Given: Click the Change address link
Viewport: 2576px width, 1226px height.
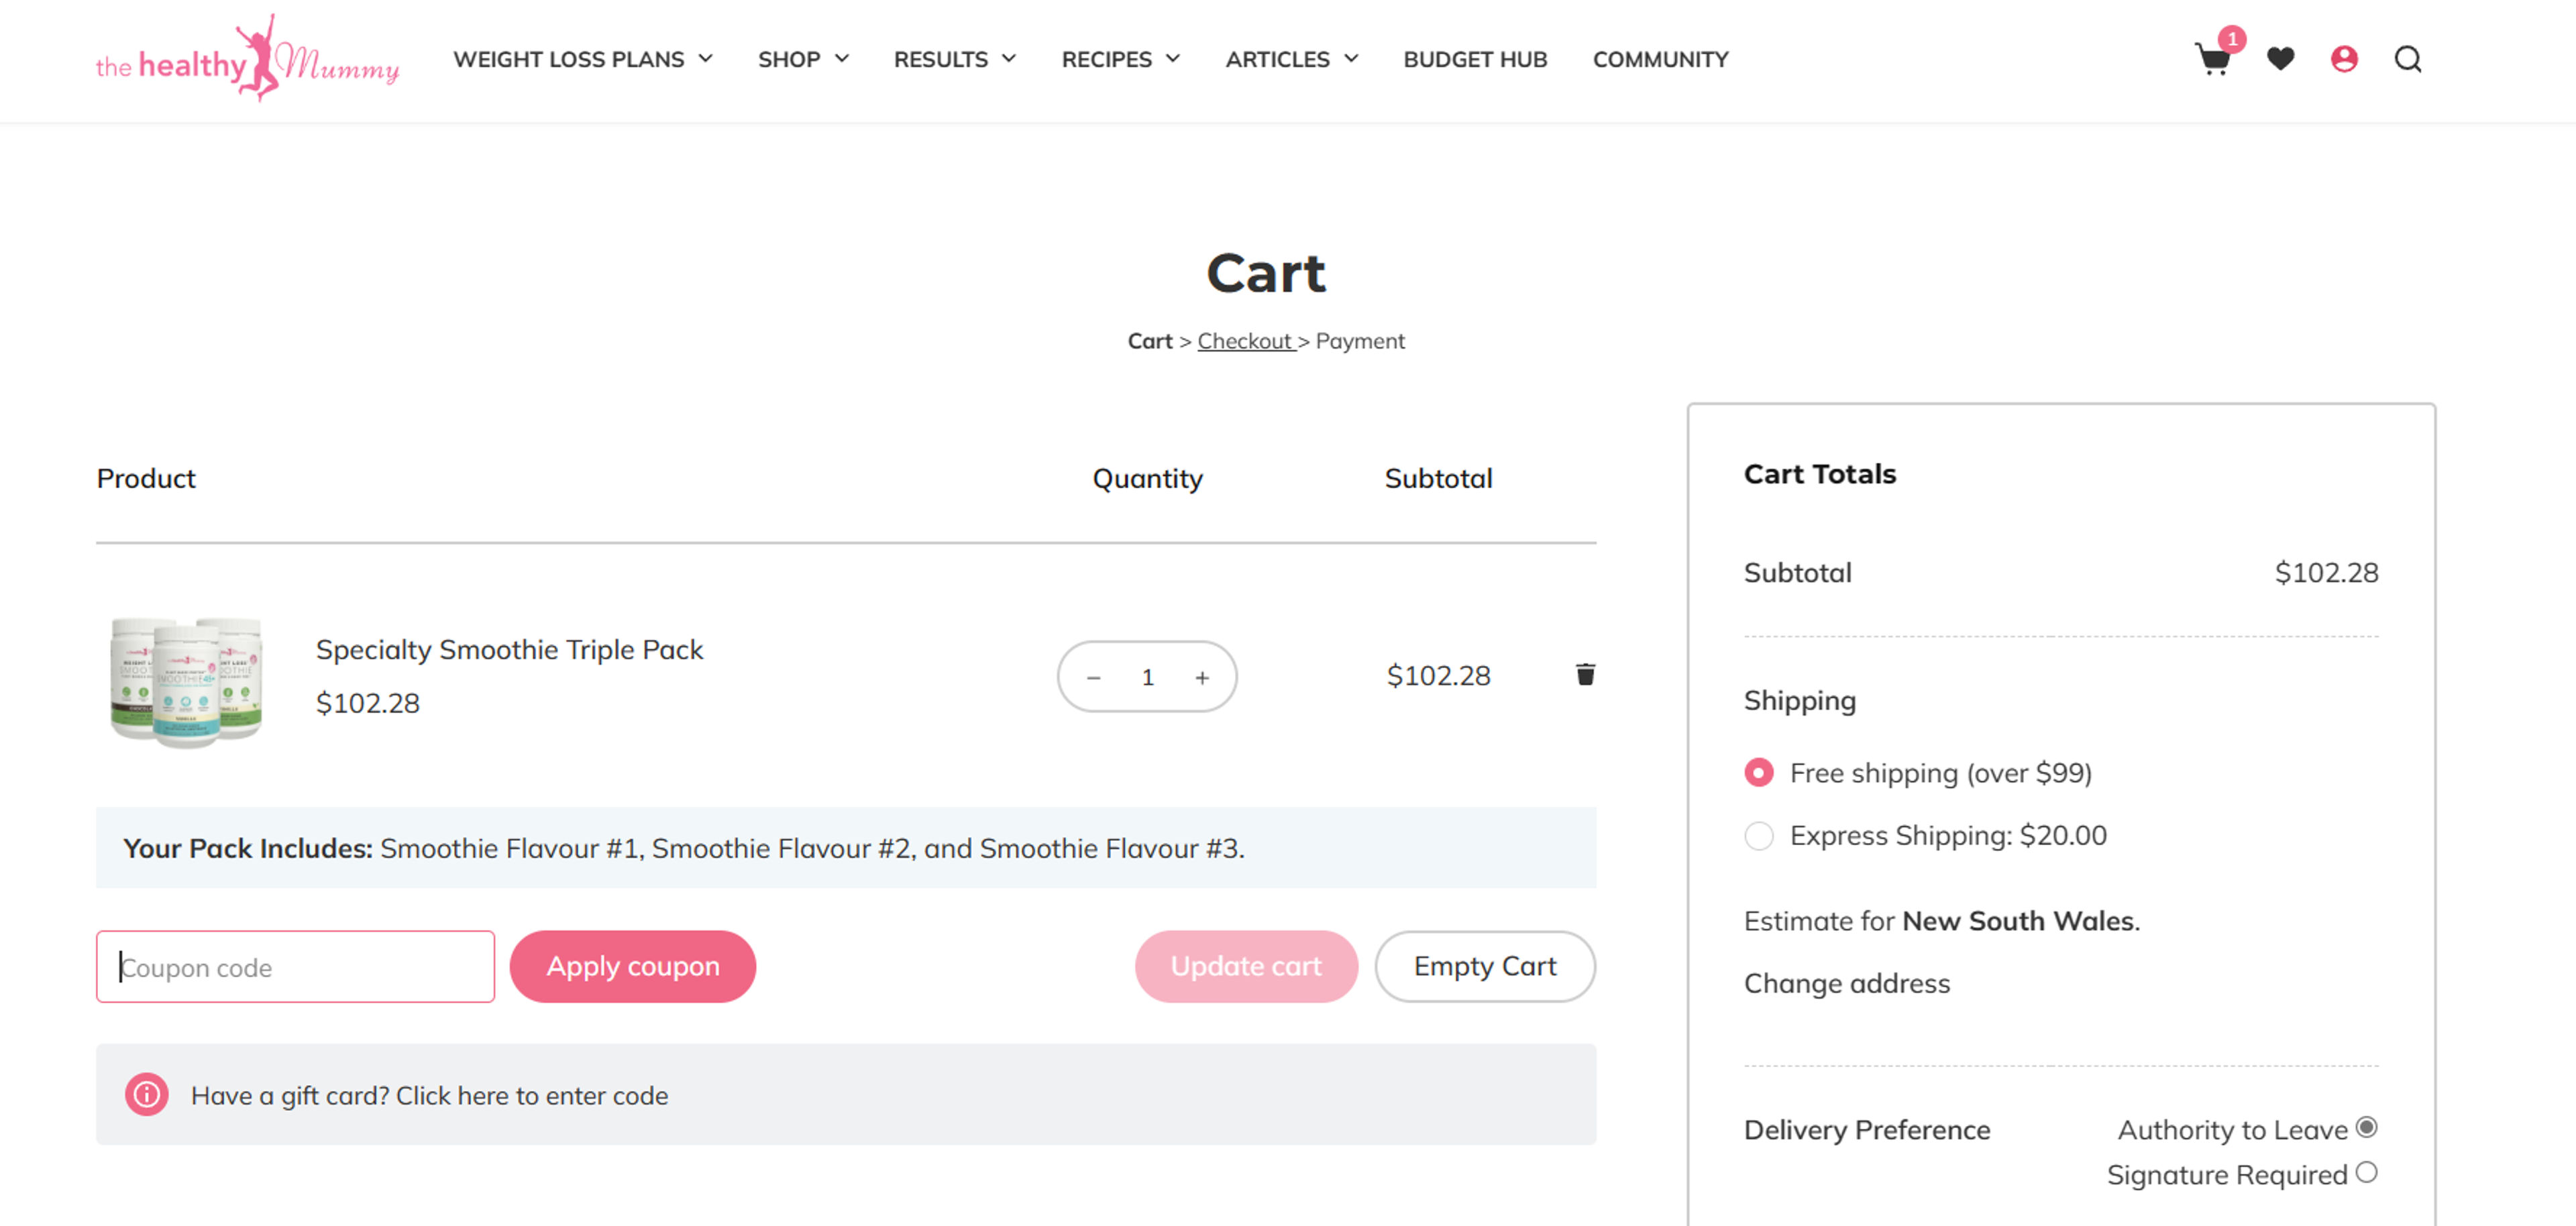Looking at the screenshot, I should (x=1847, y=983).
